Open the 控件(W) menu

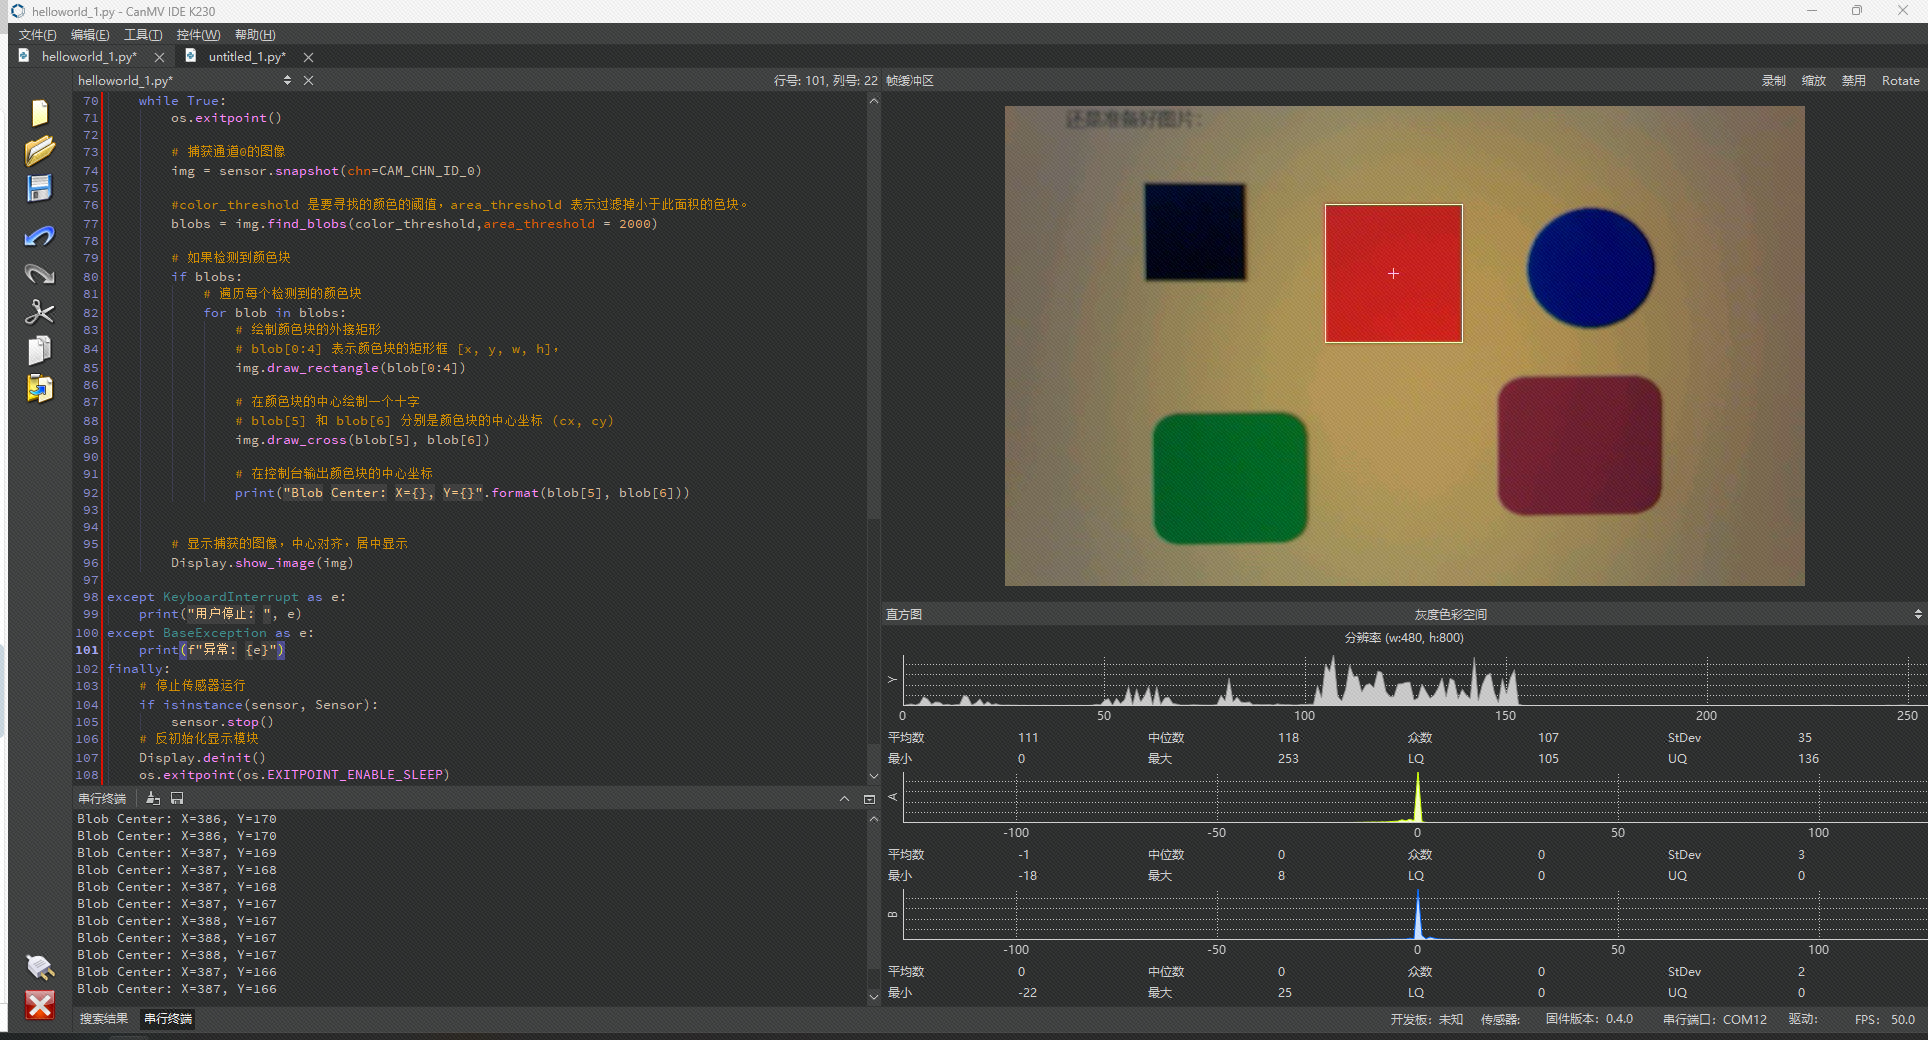coord(198,35)
